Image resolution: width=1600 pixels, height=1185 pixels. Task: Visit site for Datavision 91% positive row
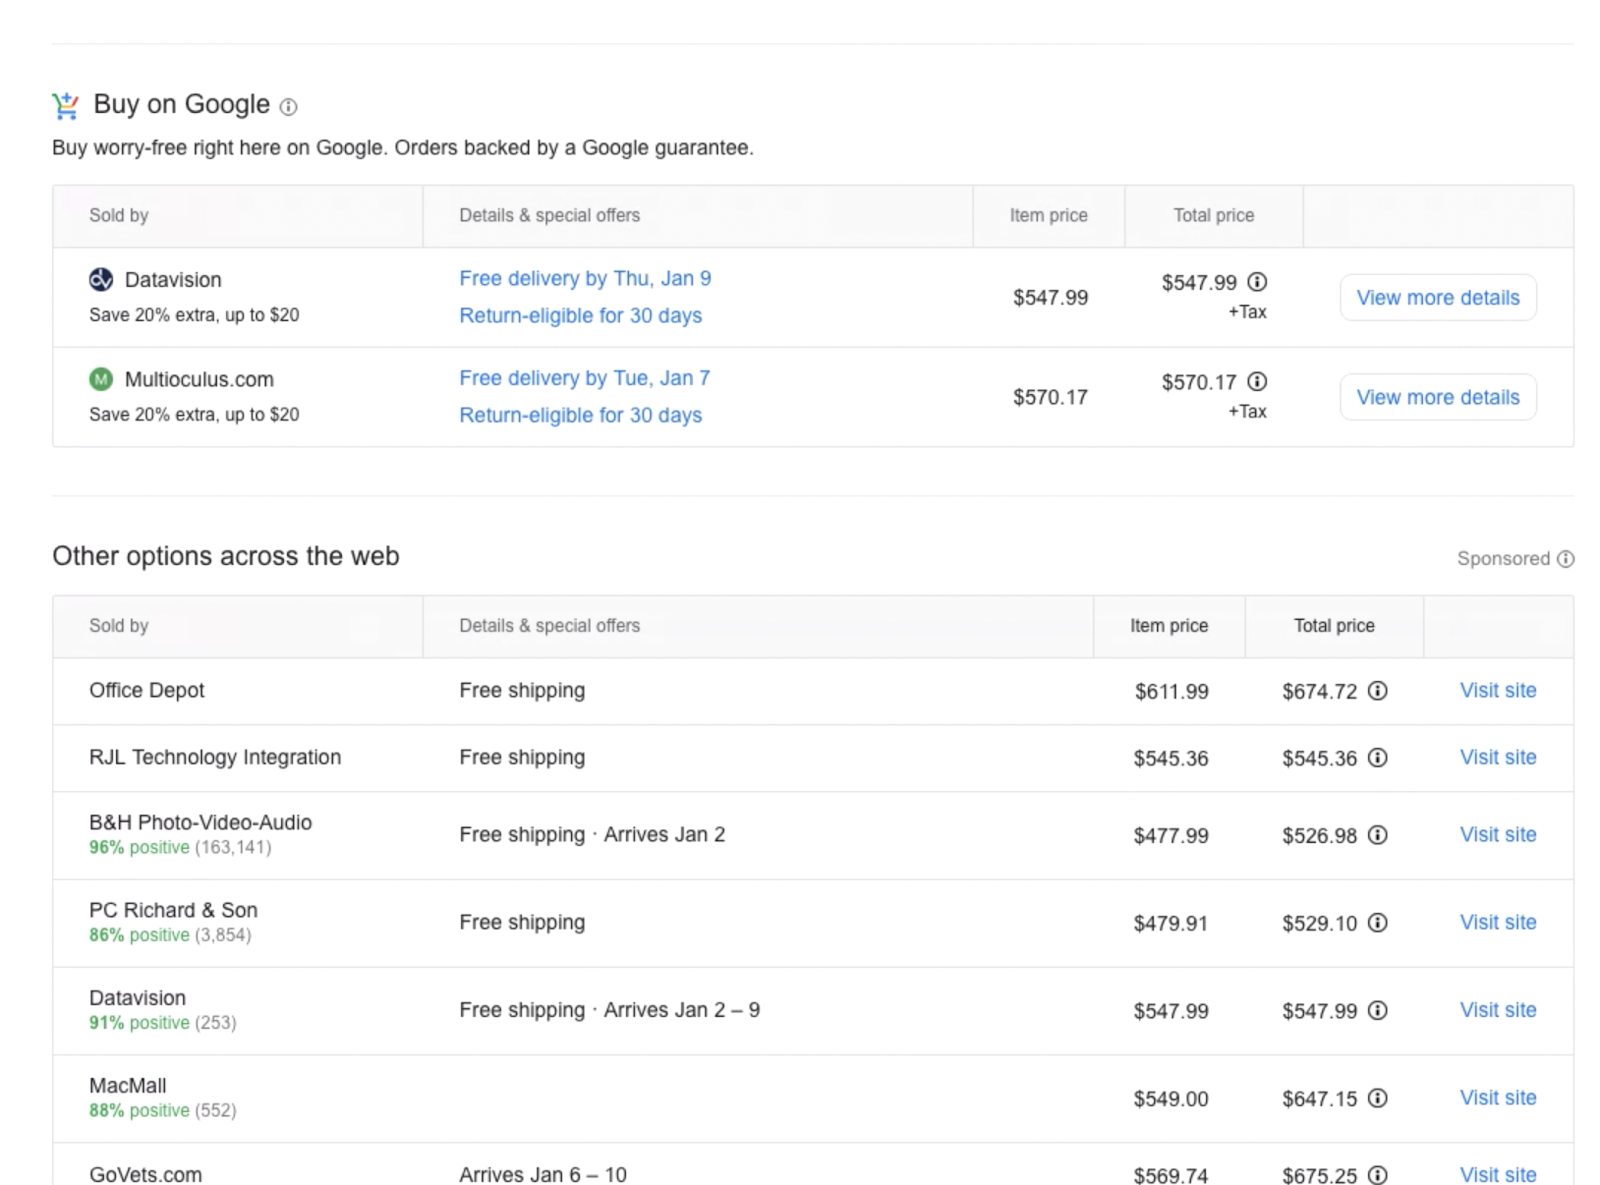click(x=1498, y=1010)
